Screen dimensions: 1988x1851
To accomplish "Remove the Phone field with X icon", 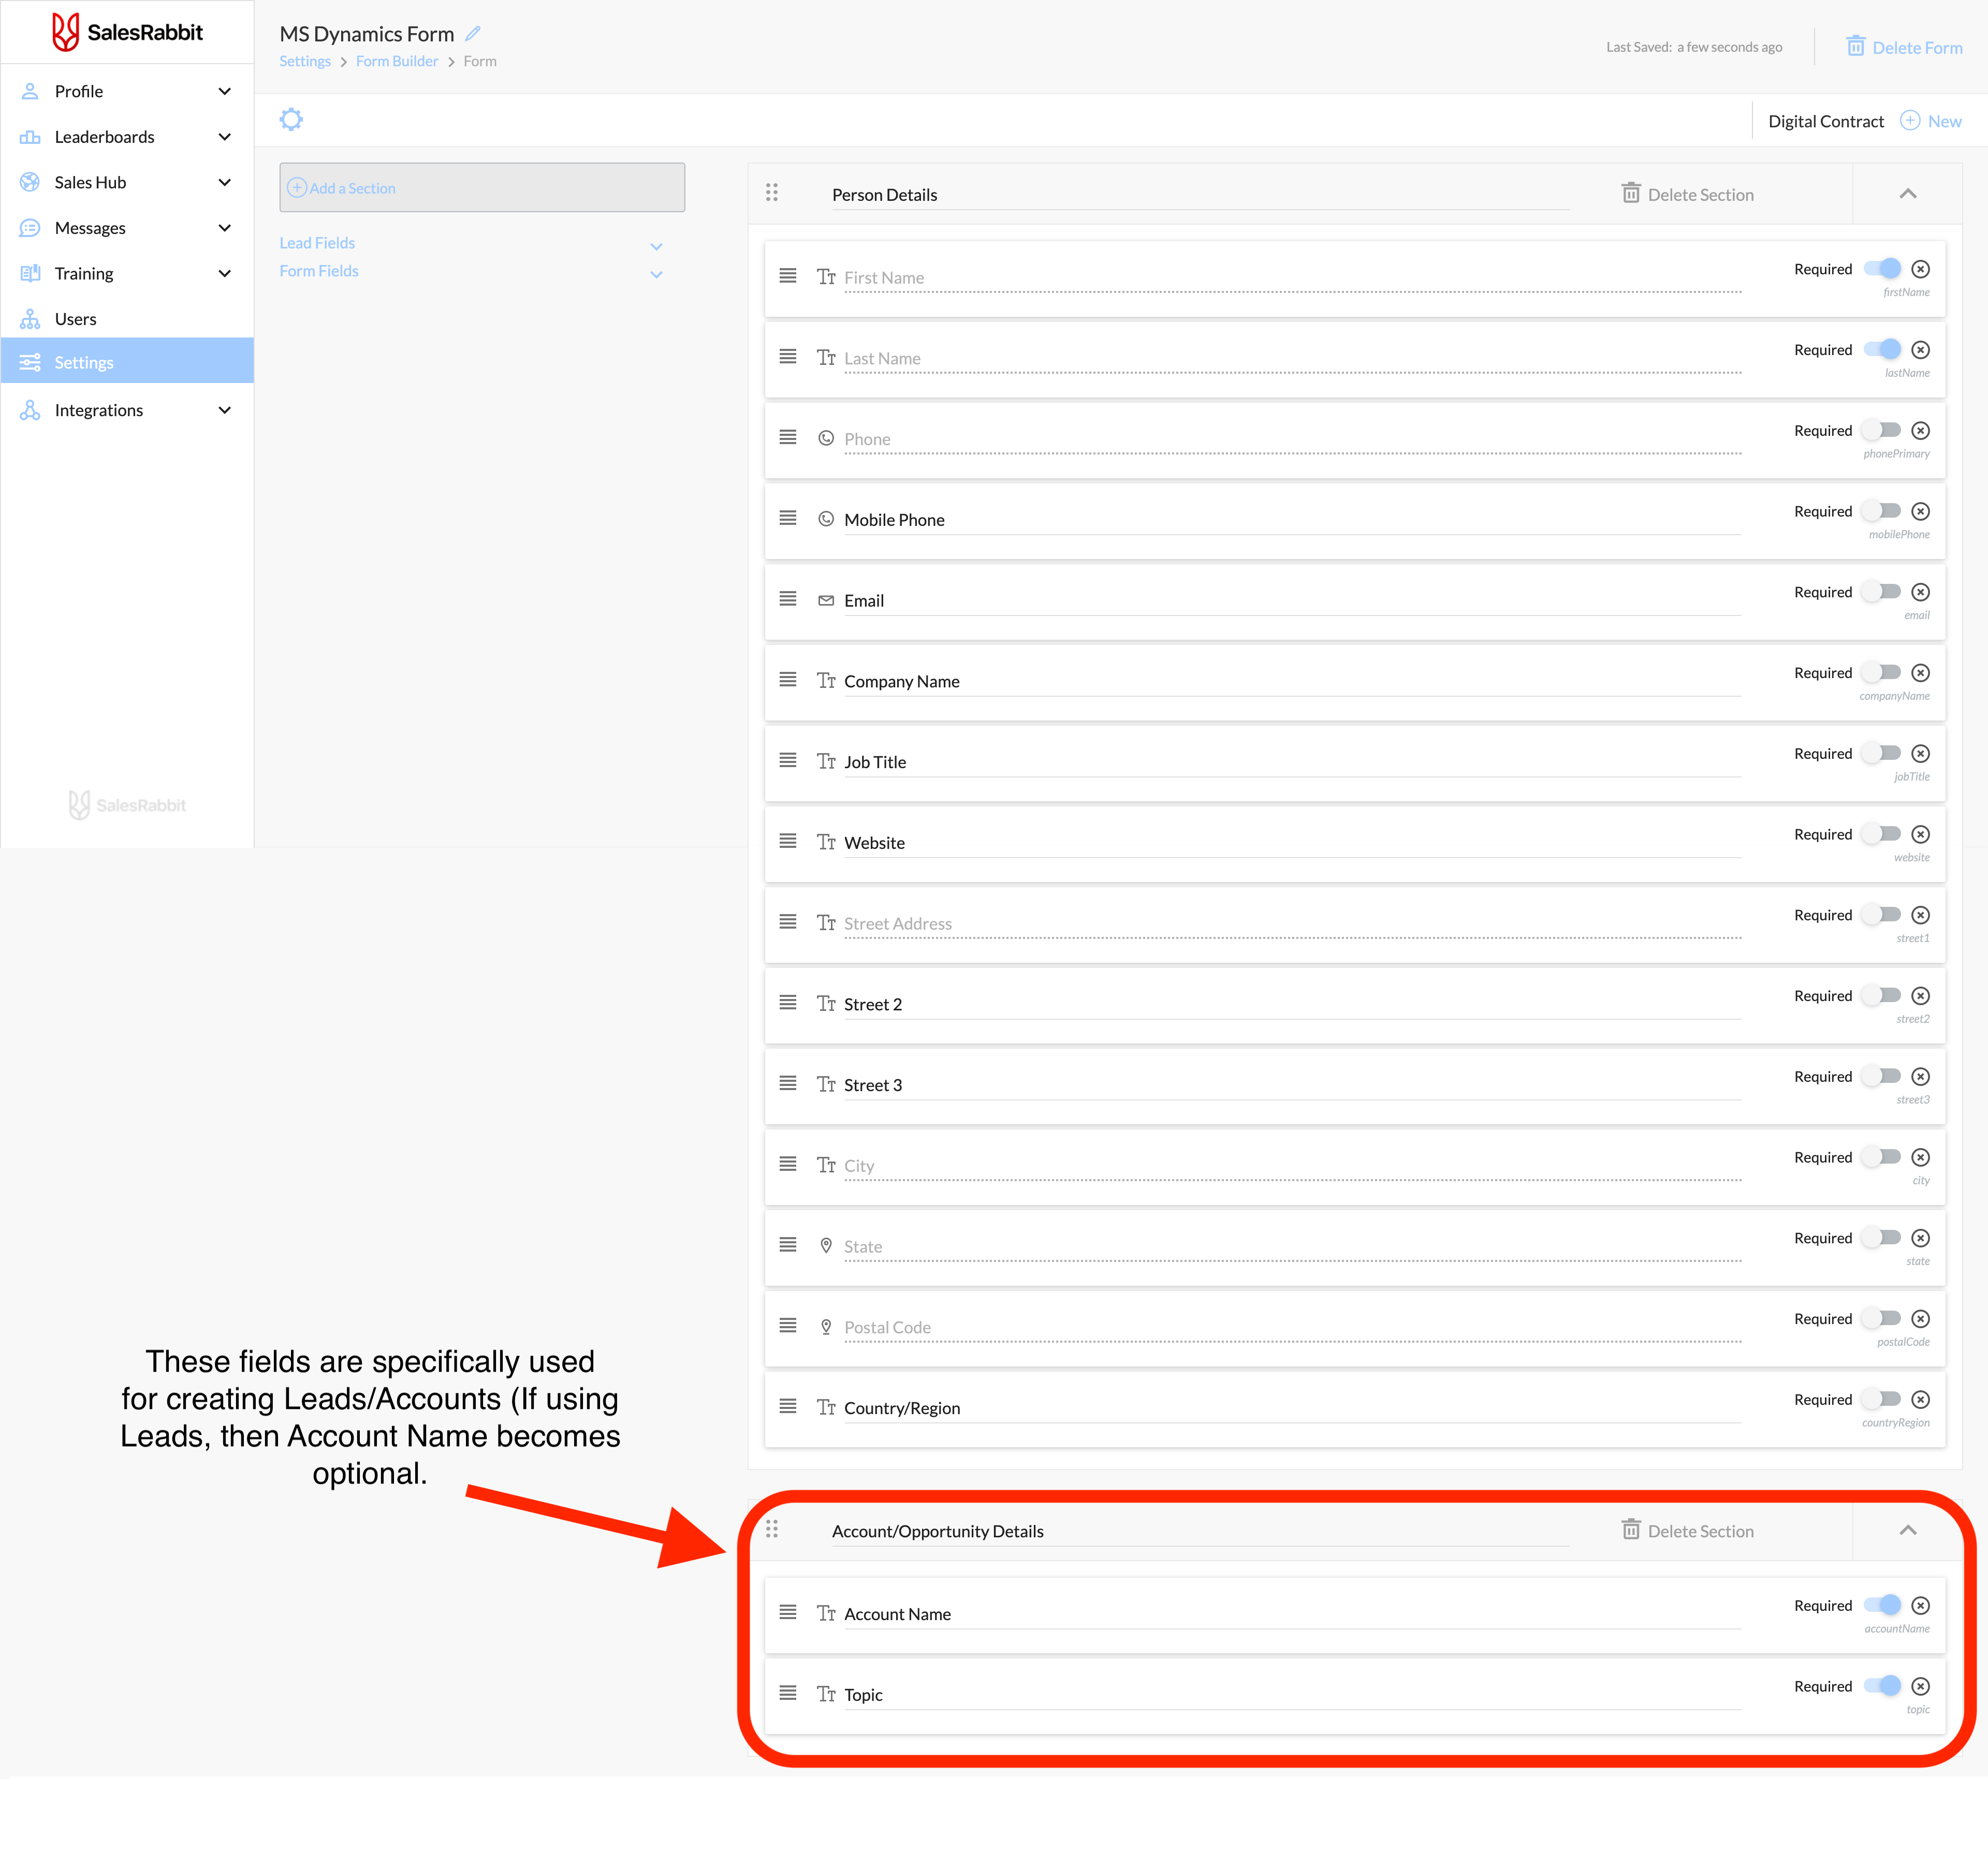I will pos(1920,431).
